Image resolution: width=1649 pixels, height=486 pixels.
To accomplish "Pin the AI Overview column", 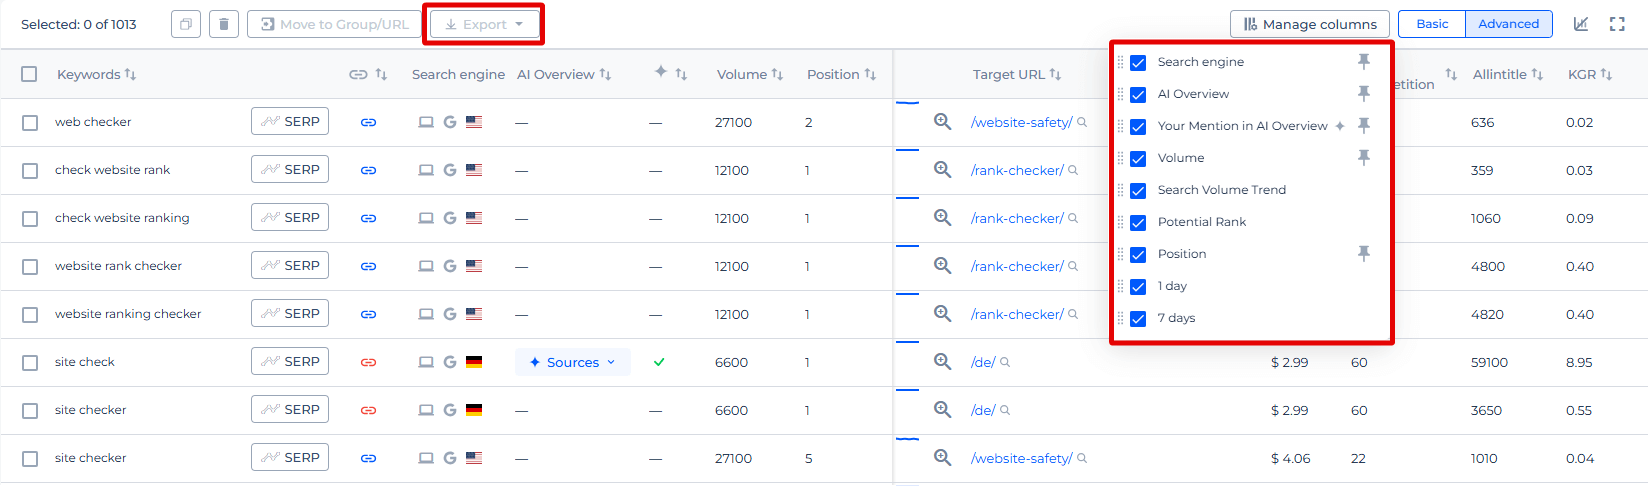I will click(x=1363, y=94).
